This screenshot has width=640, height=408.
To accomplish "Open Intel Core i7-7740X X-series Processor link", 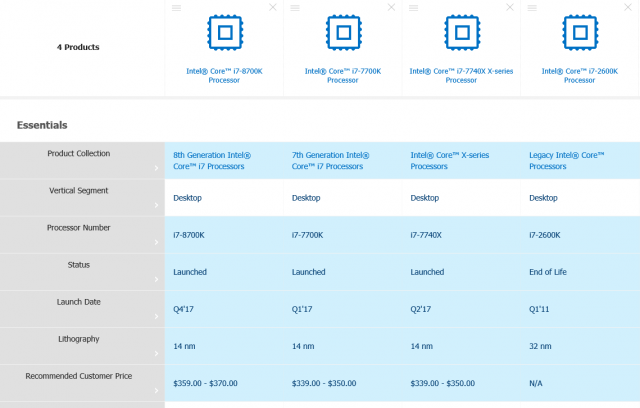I will (x=461, y=75).
